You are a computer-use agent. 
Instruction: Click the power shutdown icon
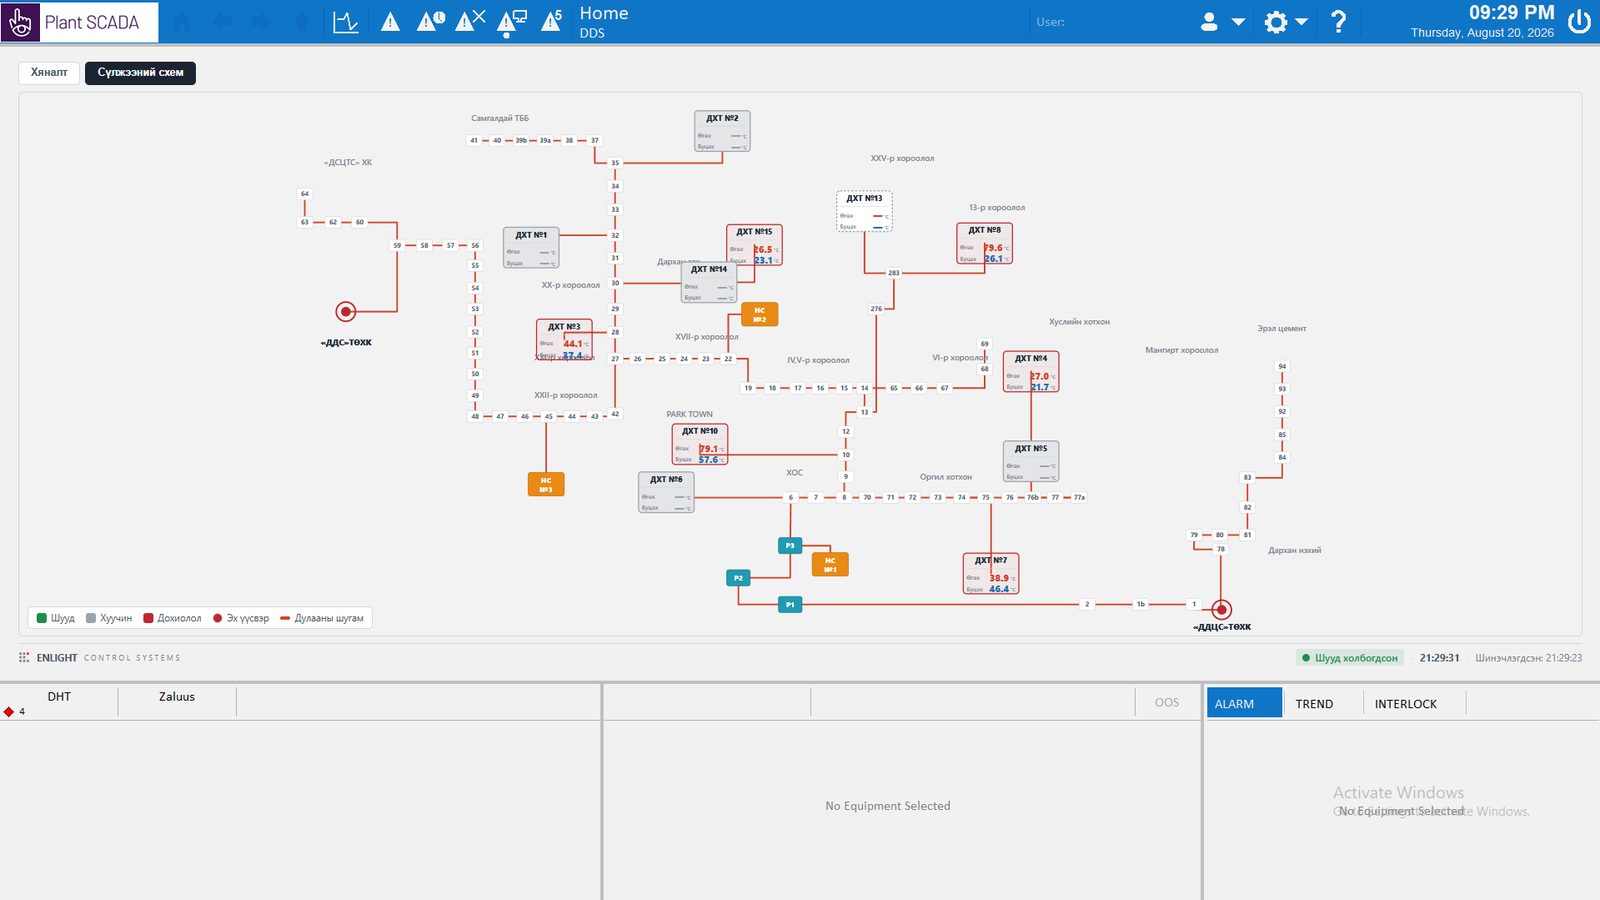click(x=1579, y=21)
